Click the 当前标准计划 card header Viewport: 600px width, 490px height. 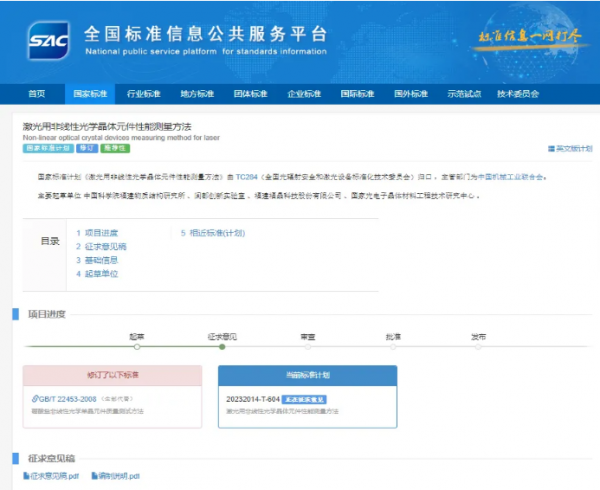[307, 374]
